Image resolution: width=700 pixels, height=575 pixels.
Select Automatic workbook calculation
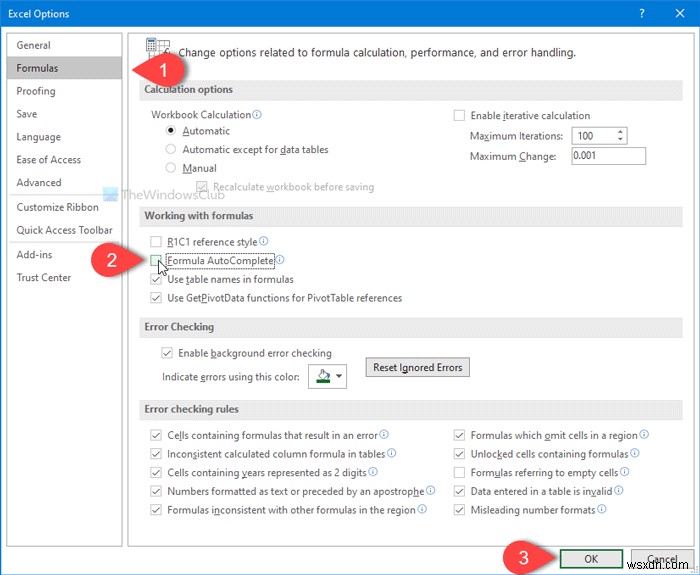[171, 131]
